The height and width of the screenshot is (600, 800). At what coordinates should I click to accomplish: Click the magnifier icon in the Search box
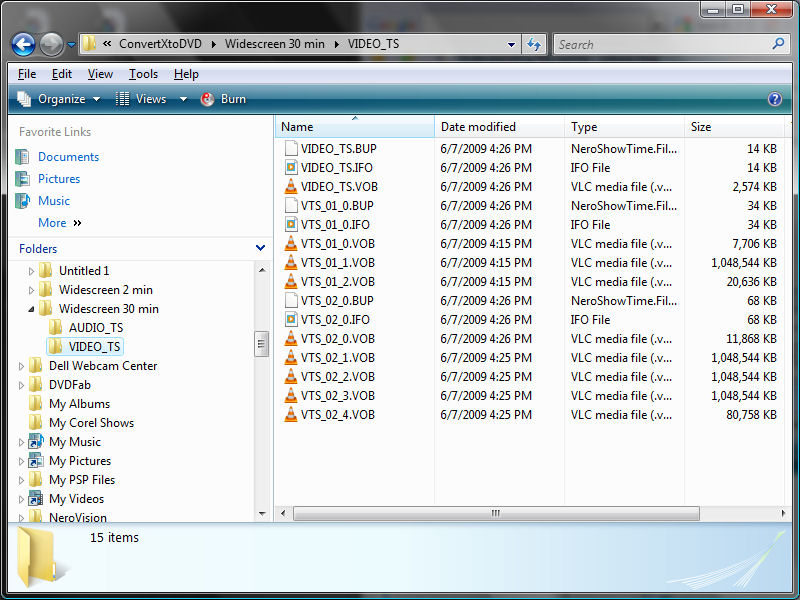(x=778, y=44)
